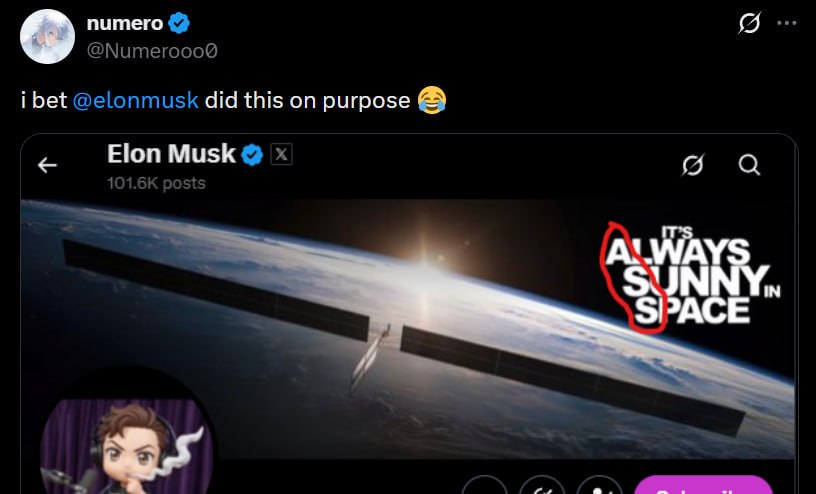Click the 101.6K posts count
Image resolution: width=816 pixels, height=494 pixels.
point(156,183)
